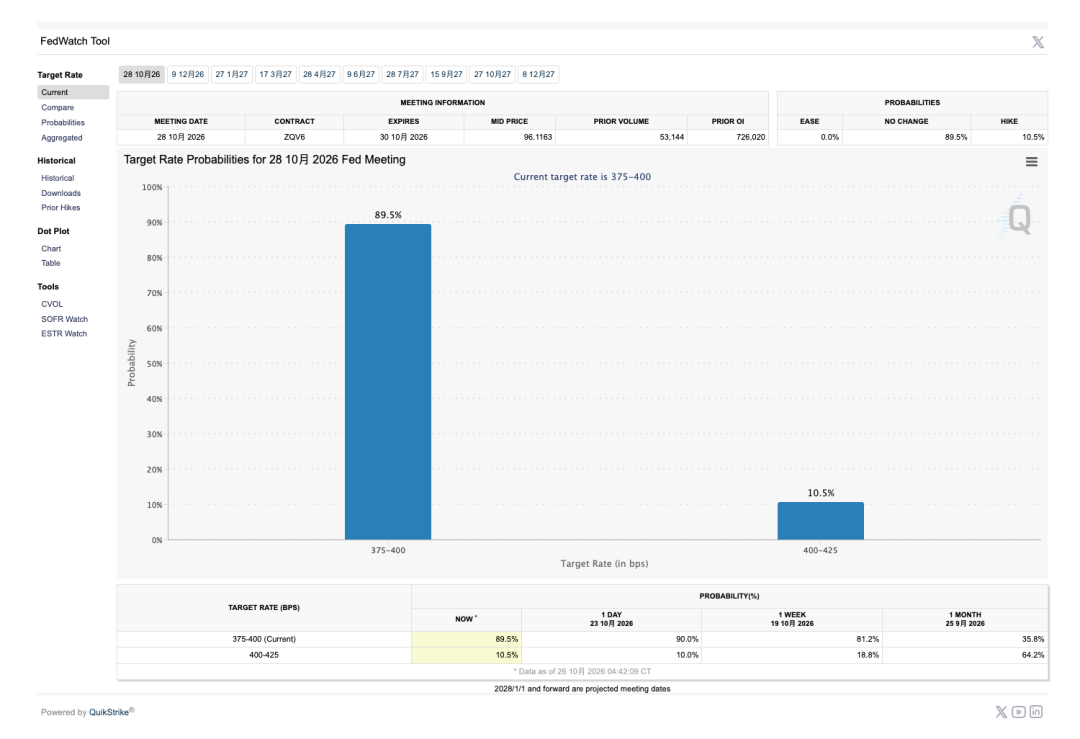Select the 8 12月27 meeting tab
This screenshot has height=739, width=1080.
[x=539, y=74]
